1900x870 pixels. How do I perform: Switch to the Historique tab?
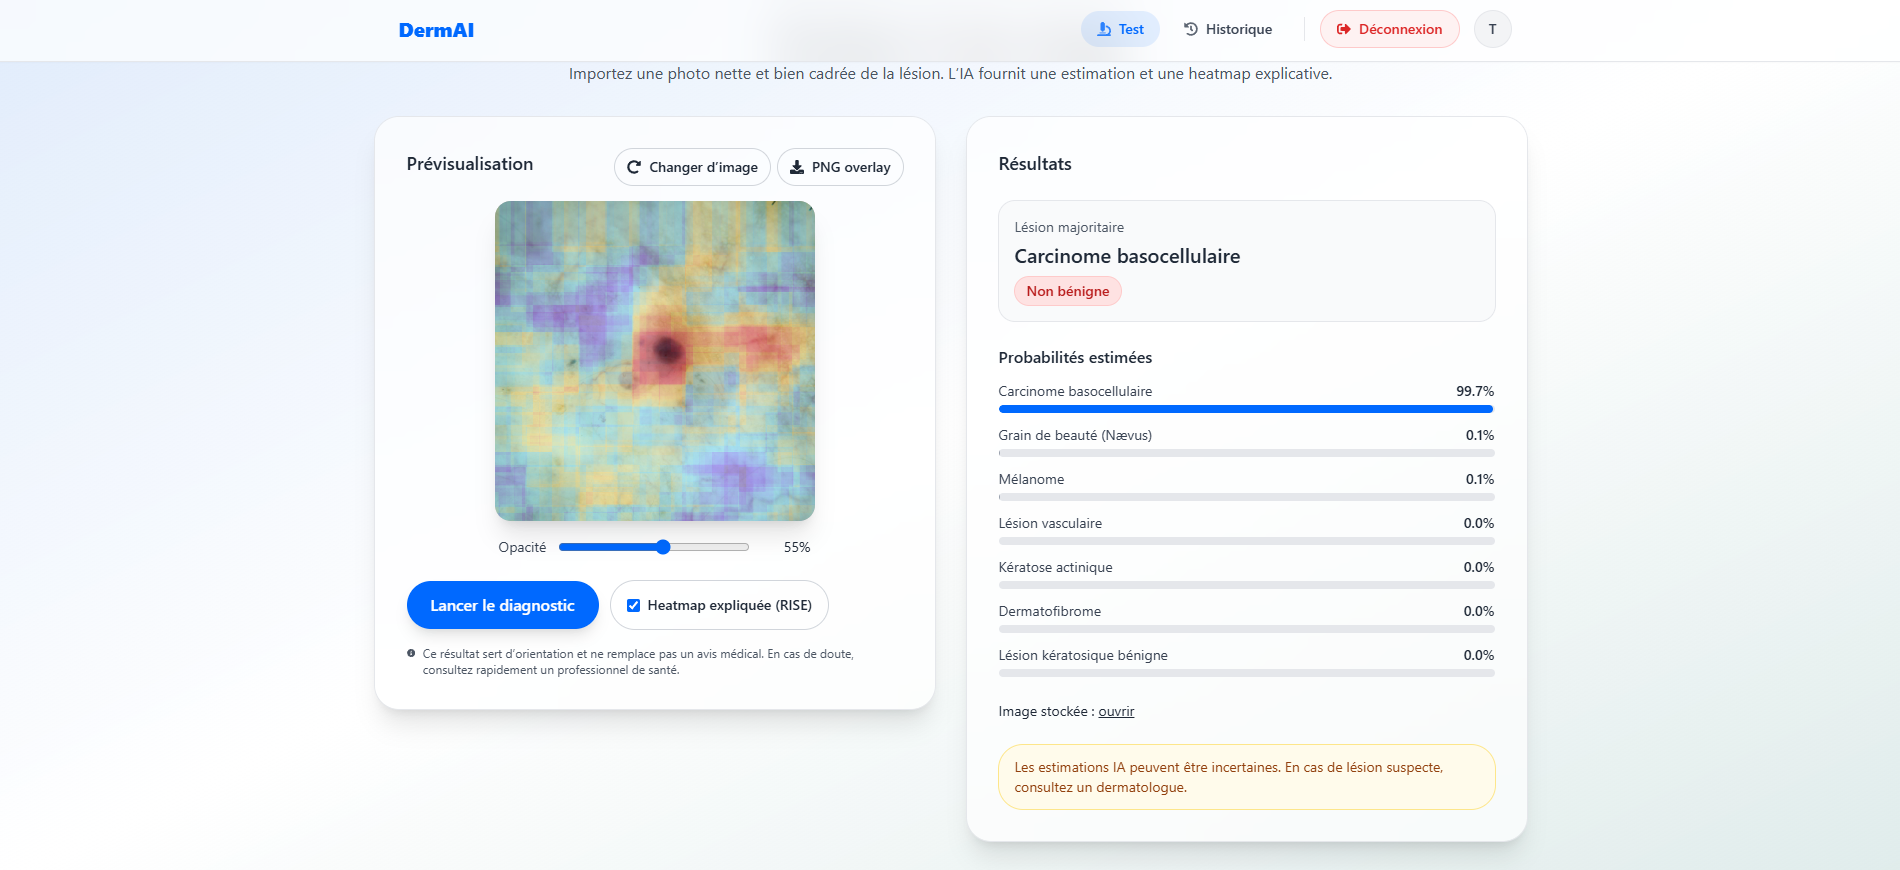pyautogui.click(x=1228, y=29)
